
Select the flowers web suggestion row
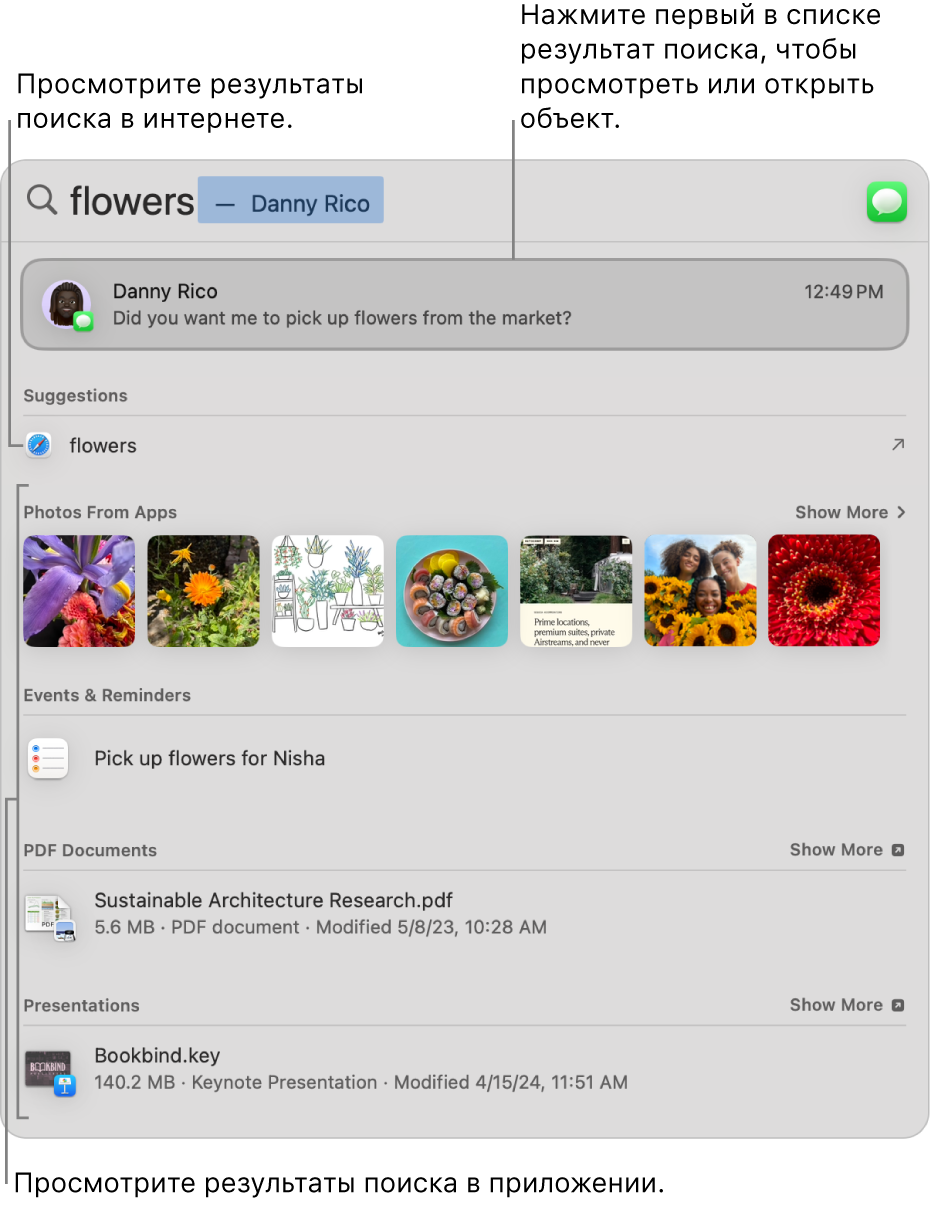coord(465,446)
